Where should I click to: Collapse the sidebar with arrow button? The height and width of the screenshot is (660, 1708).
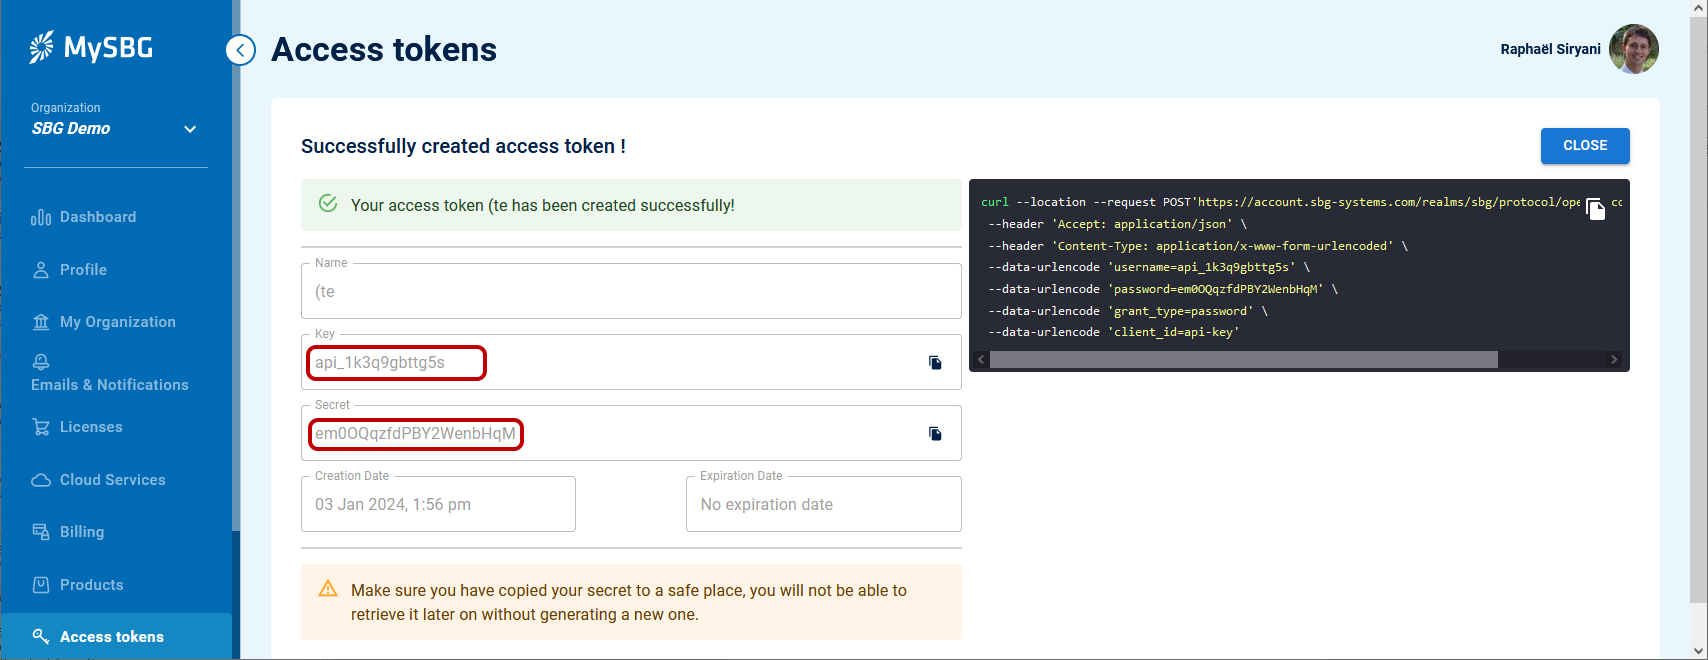click(240, 50)
